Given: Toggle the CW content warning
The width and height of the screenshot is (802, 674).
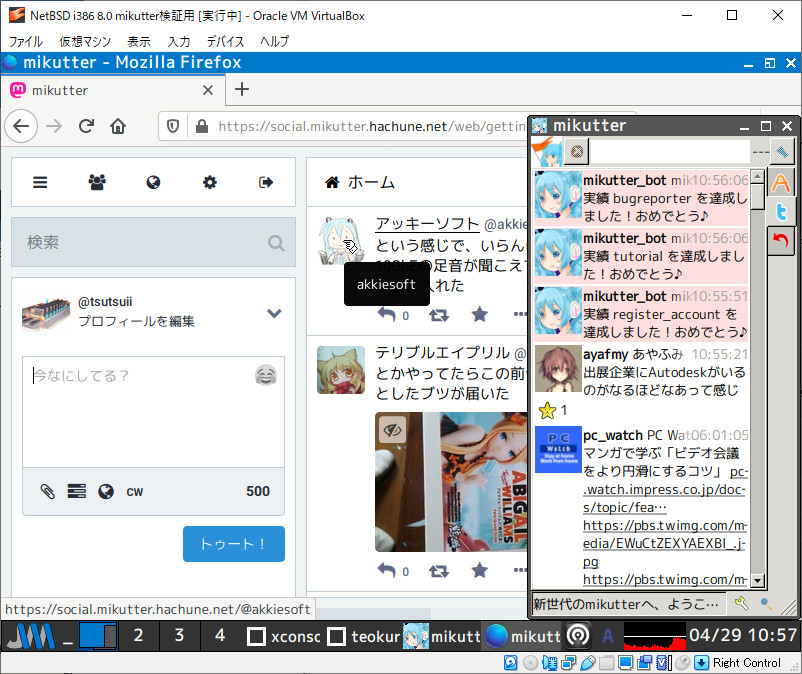Looking at the screenshot, I should 135,492.
